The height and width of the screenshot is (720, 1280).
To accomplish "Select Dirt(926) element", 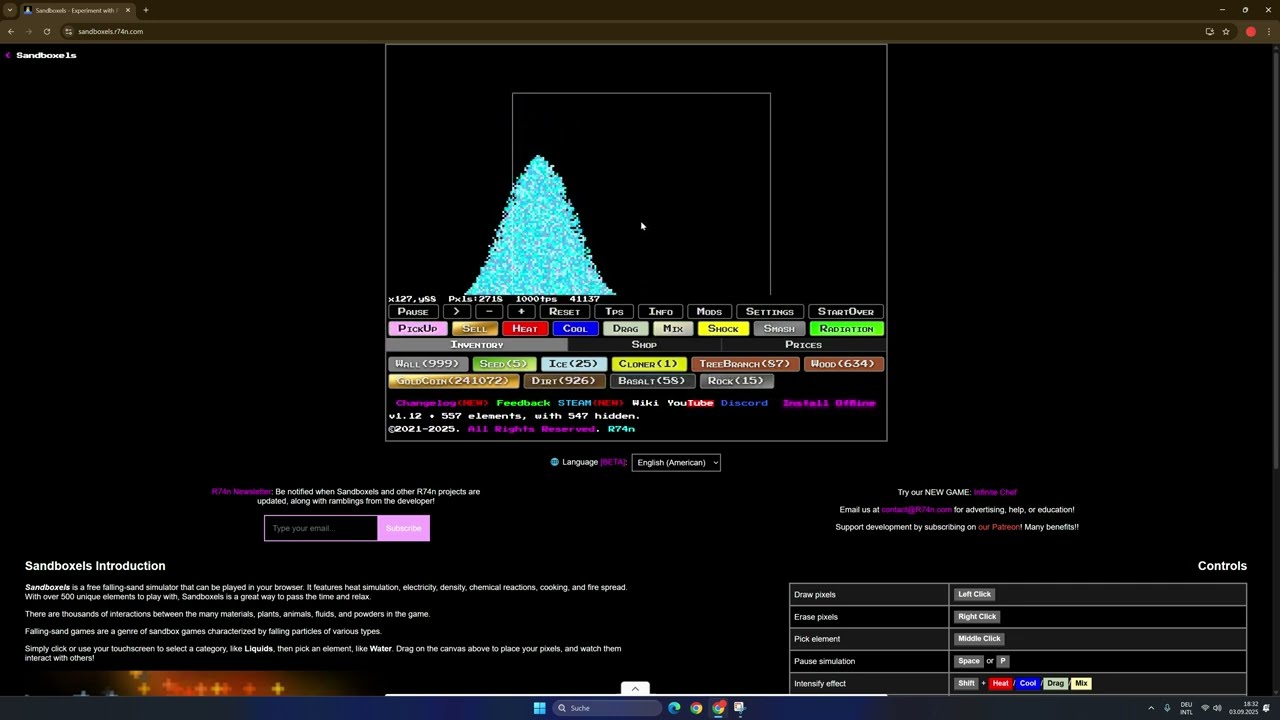I will (564, 381).
